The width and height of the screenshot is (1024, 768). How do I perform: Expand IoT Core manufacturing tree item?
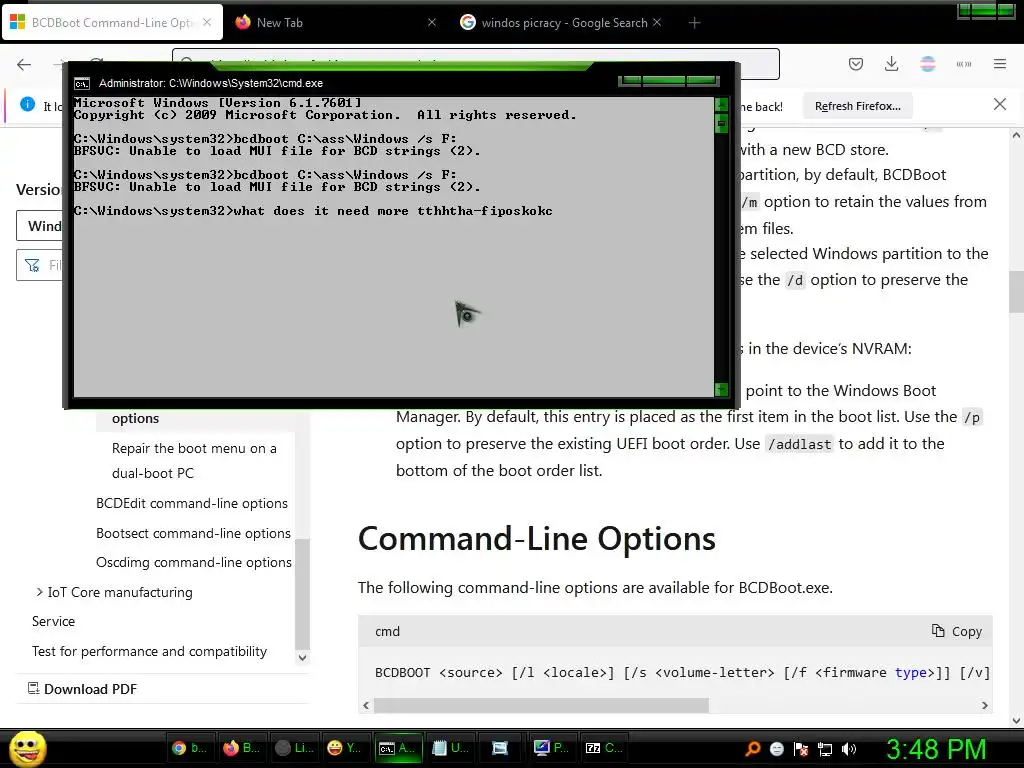point(39,592)
